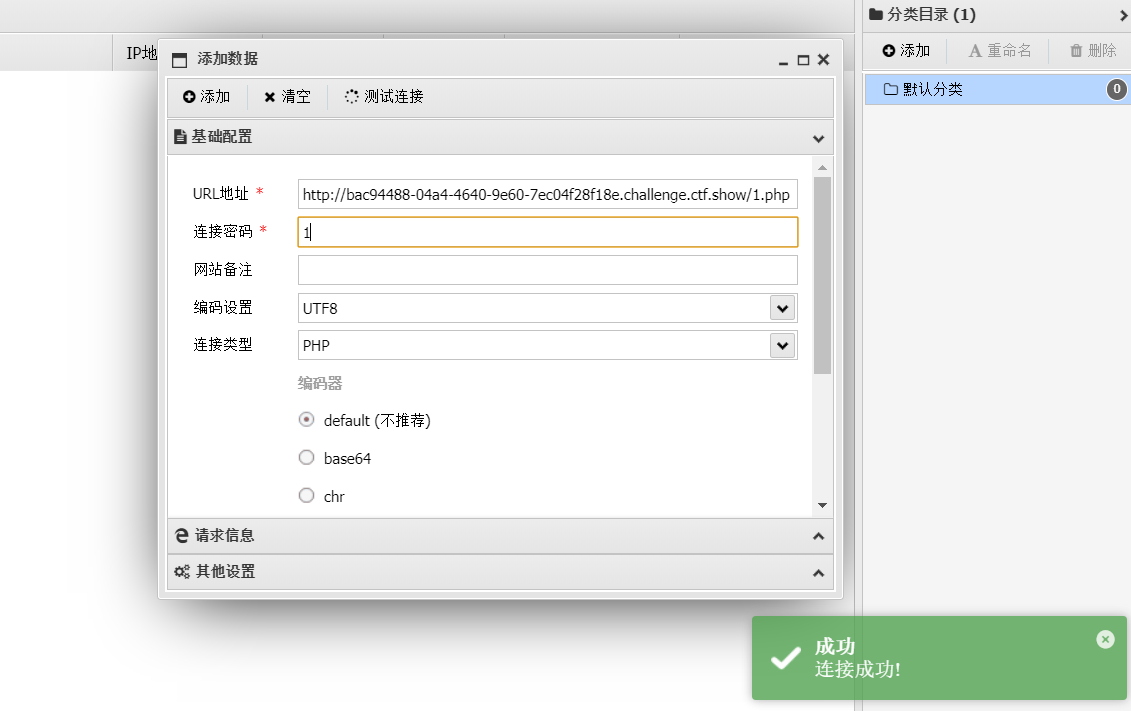The width and height of the screenshot is (1131, 711).
Task: Click the dialog scrollbar down arrow
Action: (822, 505)
